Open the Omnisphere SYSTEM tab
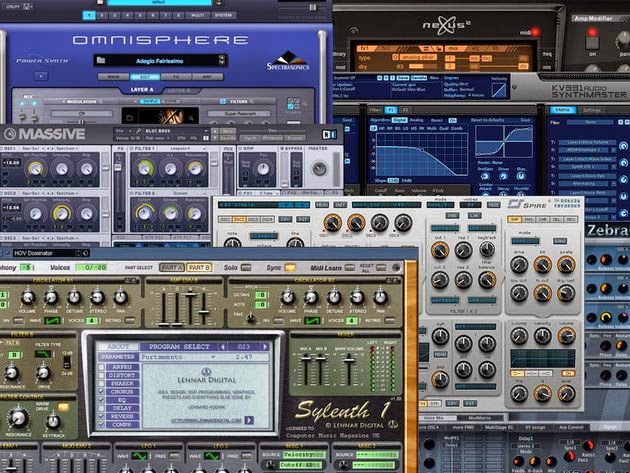 point(223,15)
